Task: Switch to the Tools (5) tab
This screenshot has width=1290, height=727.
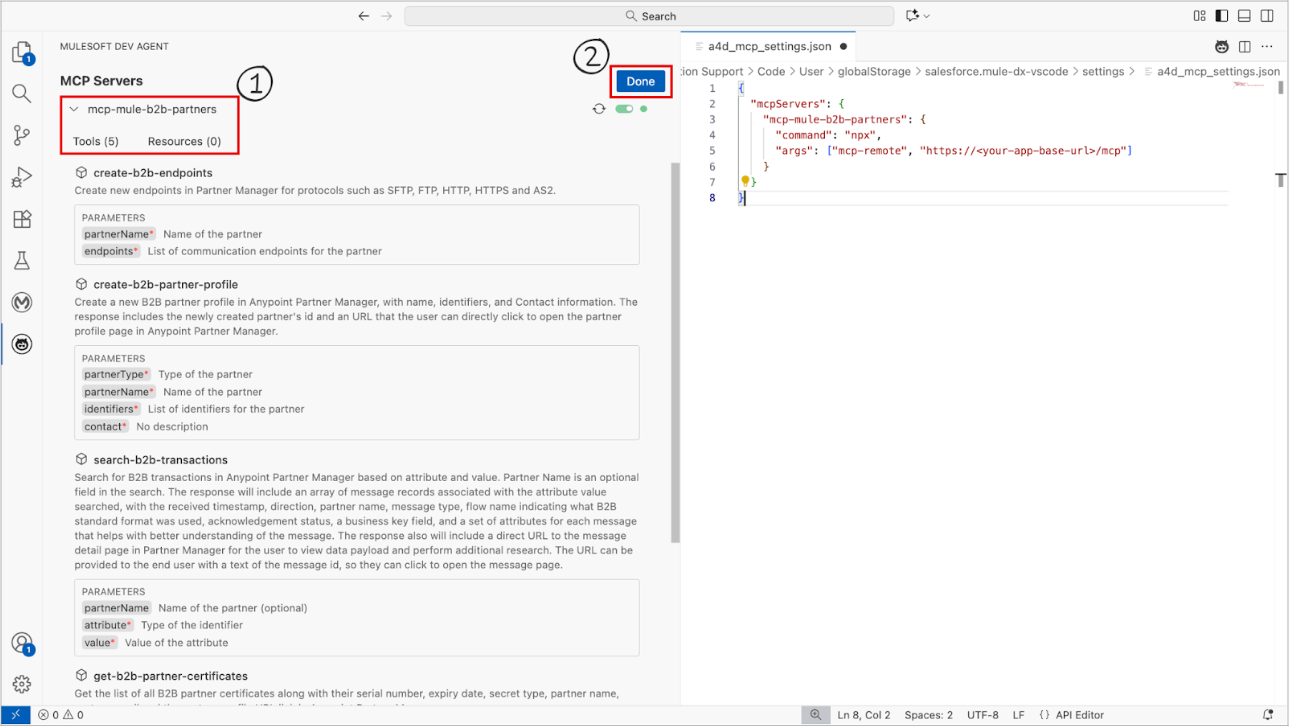Action: coord(96,141)
